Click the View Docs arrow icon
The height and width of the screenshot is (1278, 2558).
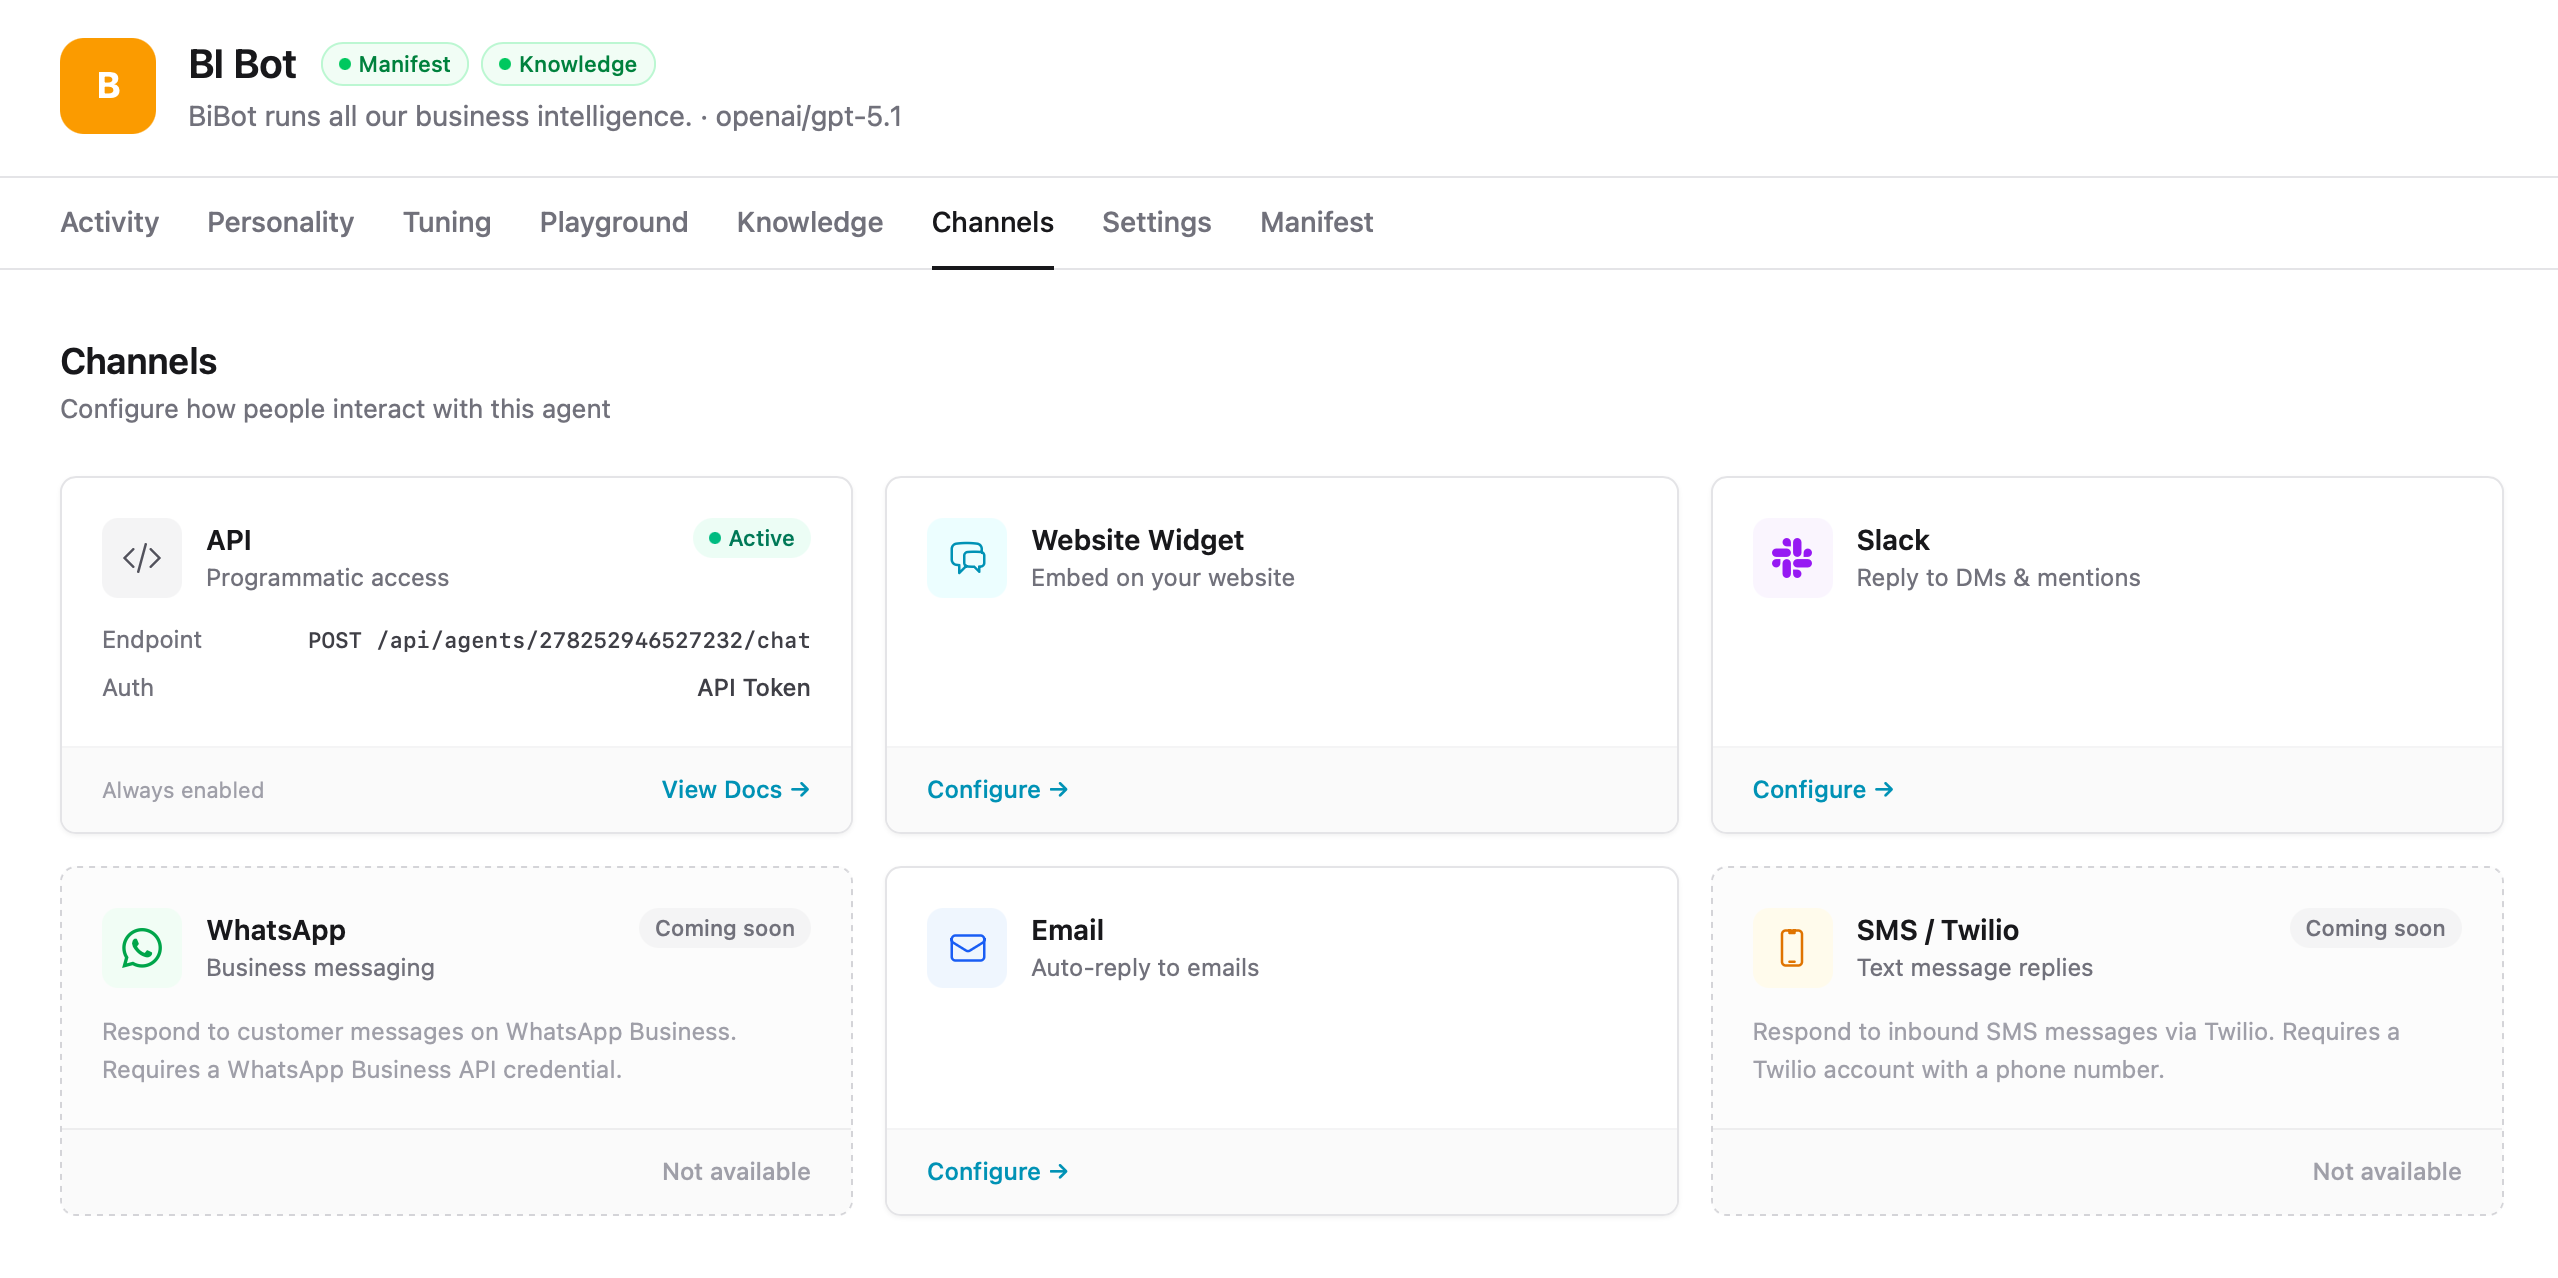point(801,789)
